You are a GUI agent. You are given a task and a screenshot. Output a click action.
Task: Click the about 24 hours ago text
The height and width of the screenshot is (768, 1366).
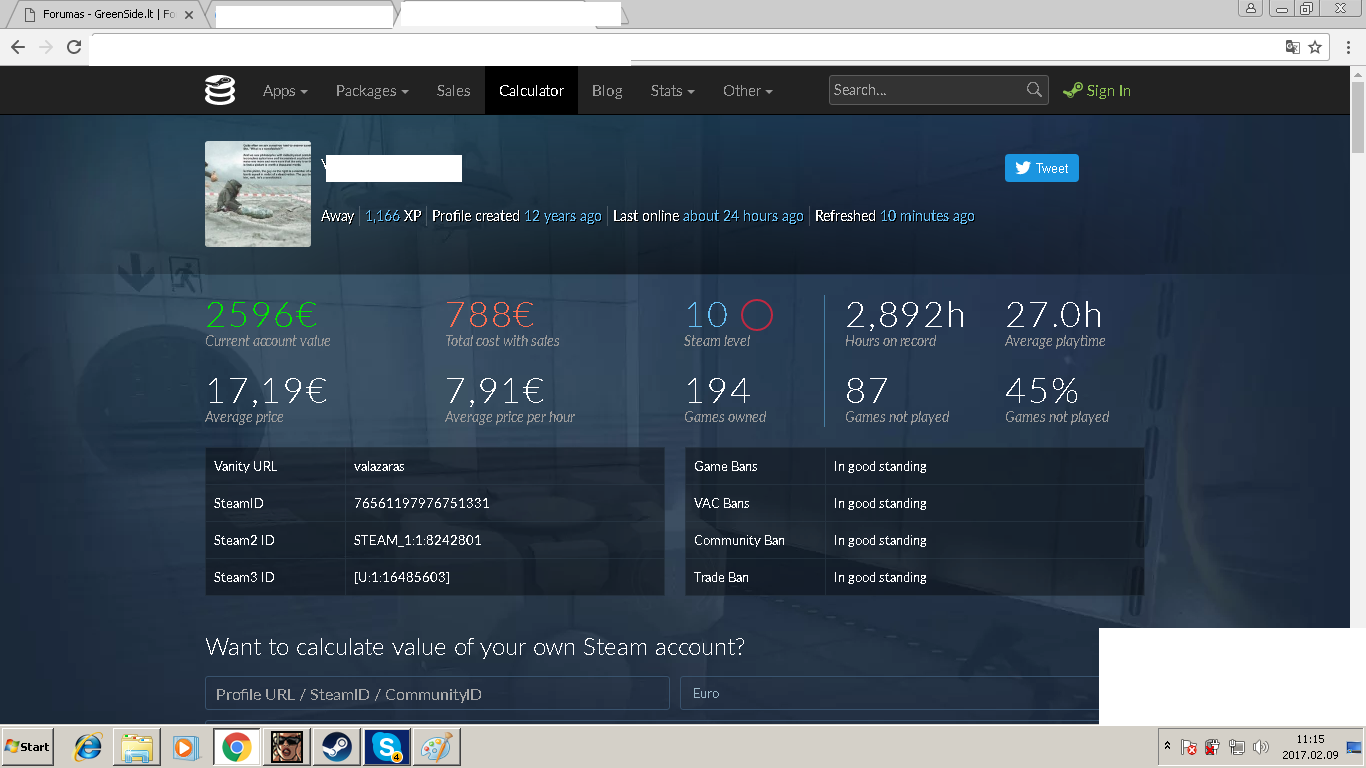743,216
